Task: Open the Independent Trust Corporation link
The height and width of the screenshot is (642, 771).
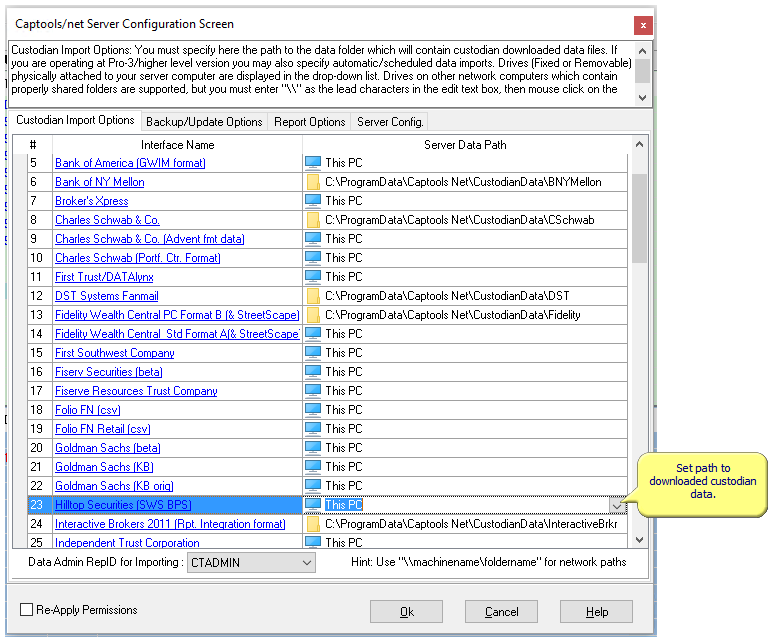Action: (x=127, y=543)
